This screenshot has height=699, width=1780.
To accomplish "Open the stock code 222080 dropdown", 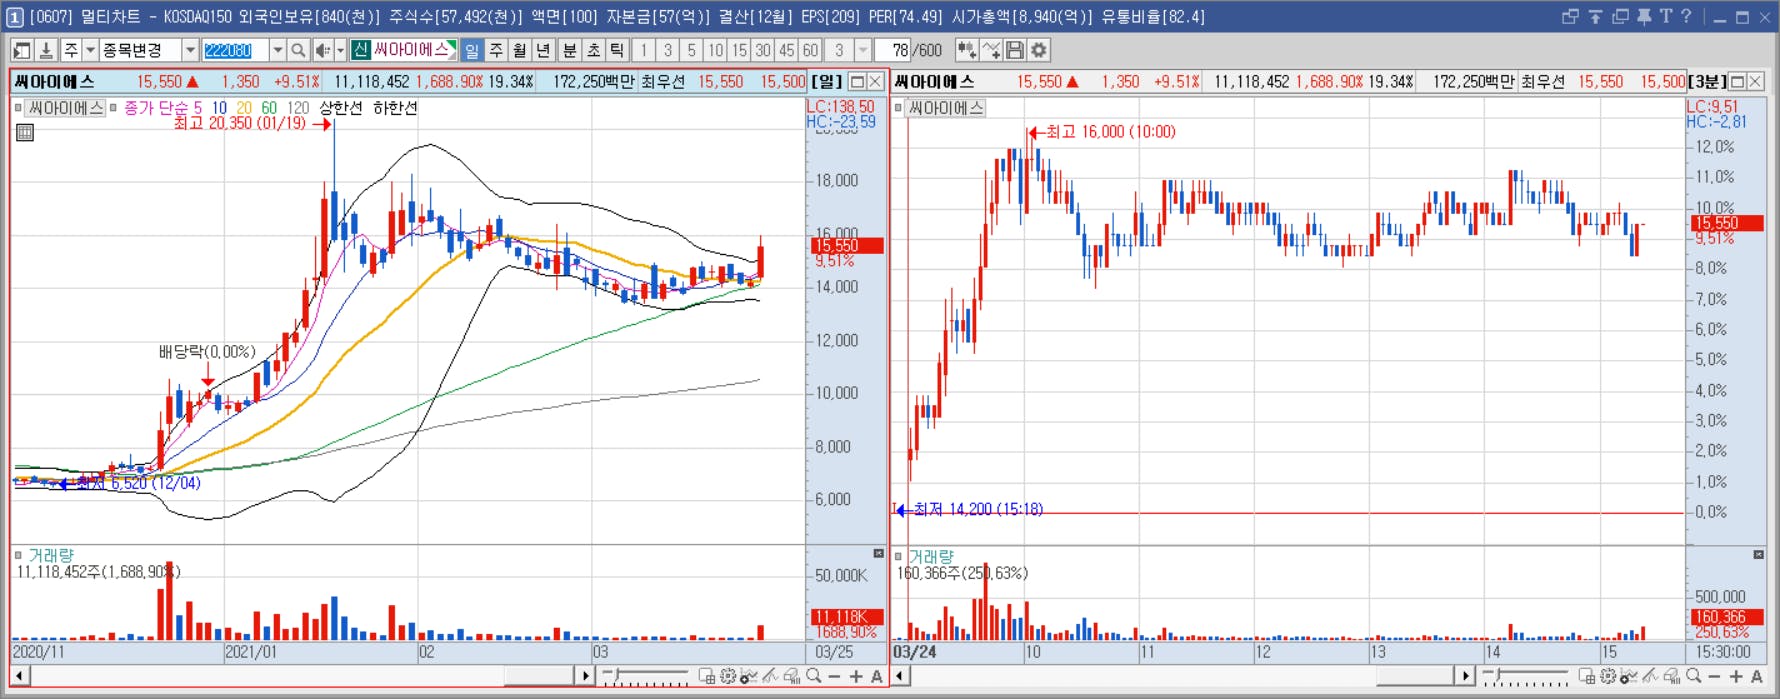I will click(277, 50).
